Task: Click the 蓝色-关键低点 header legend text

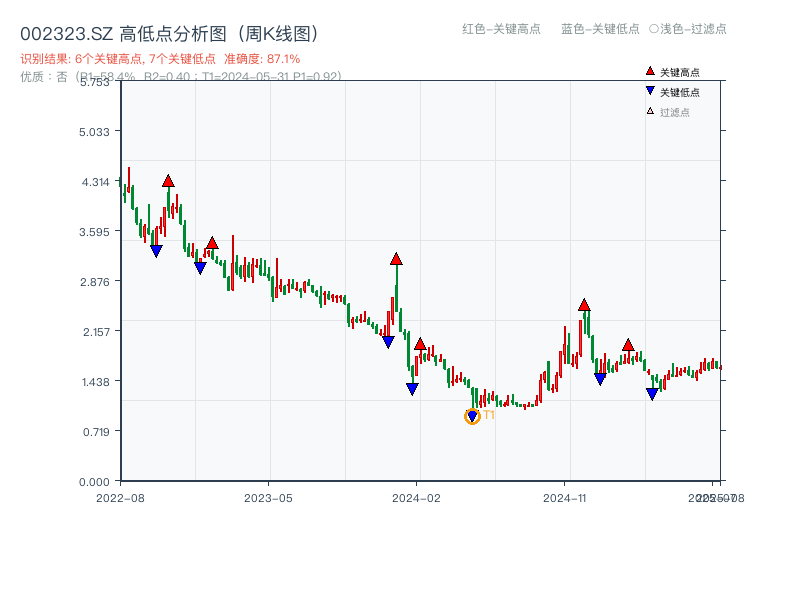Action: [x=600, y=29]
